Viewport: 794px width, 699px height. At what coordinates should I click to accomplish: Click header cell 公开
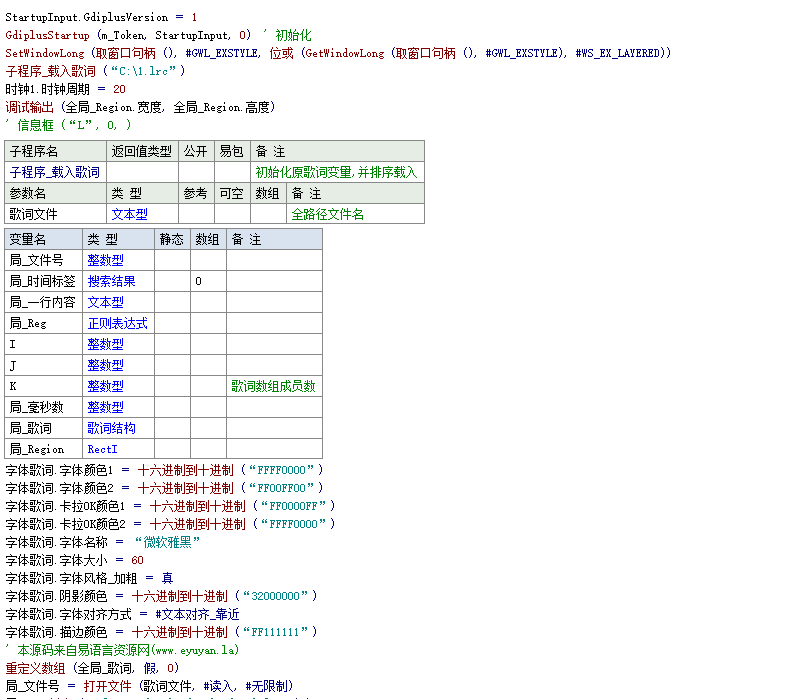point(196,151)
